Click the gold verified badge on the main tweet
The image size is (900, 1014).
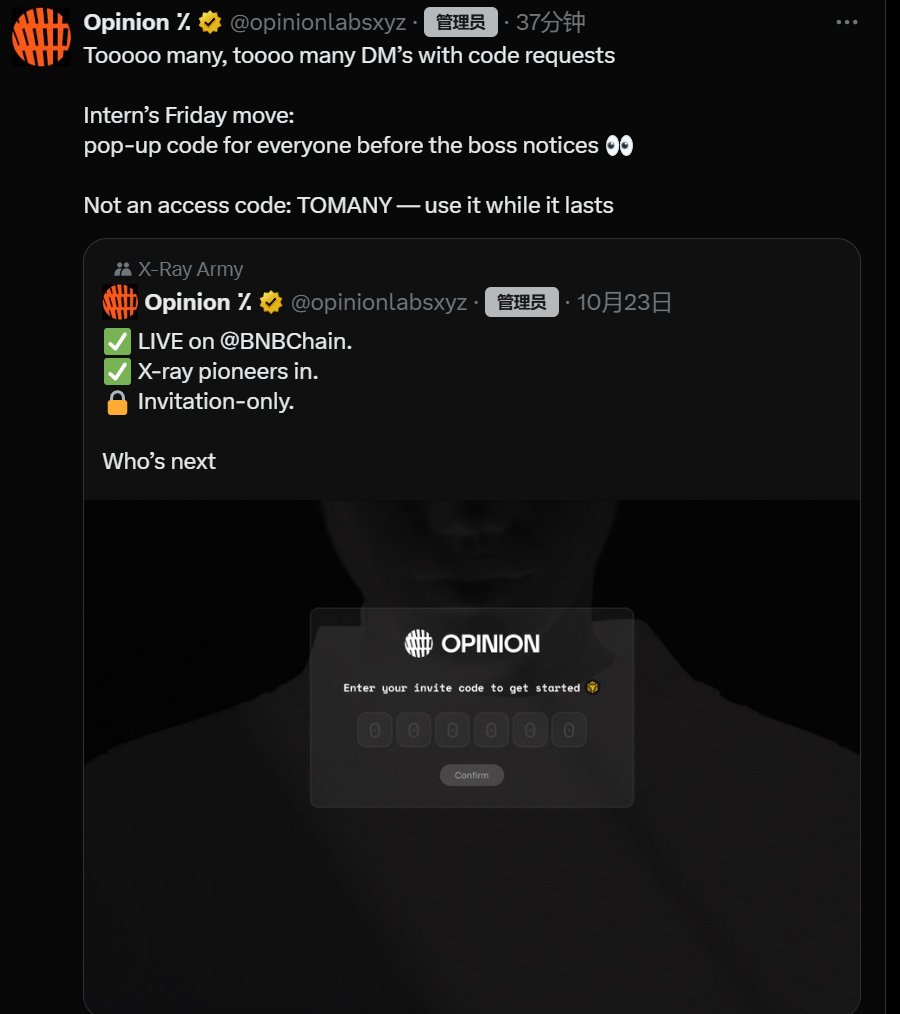click(x=209, y=23)
